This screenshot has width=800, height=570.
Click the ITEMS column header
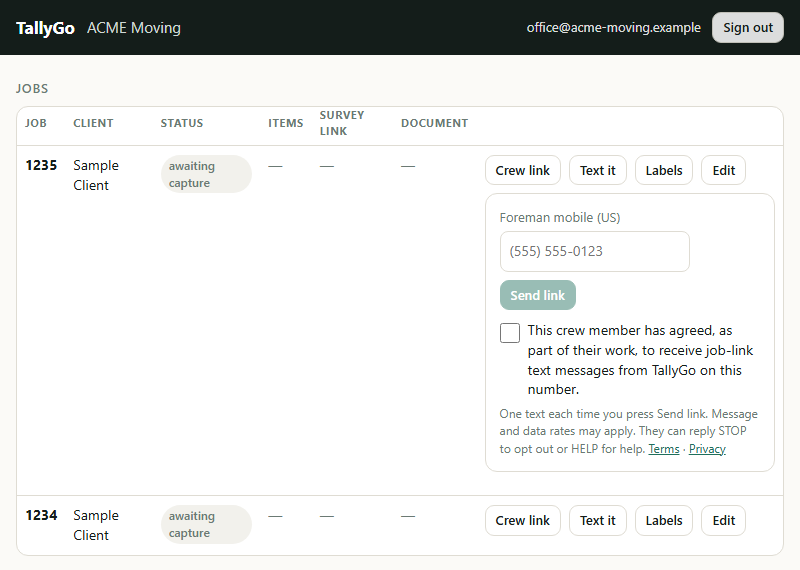286,123
